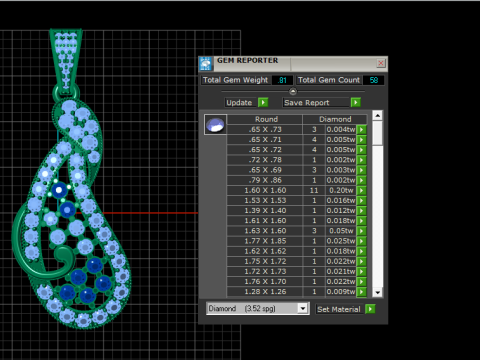Click the Total Gem Count label
Viewport: 480px width, 360px height.
pos(329,80)
